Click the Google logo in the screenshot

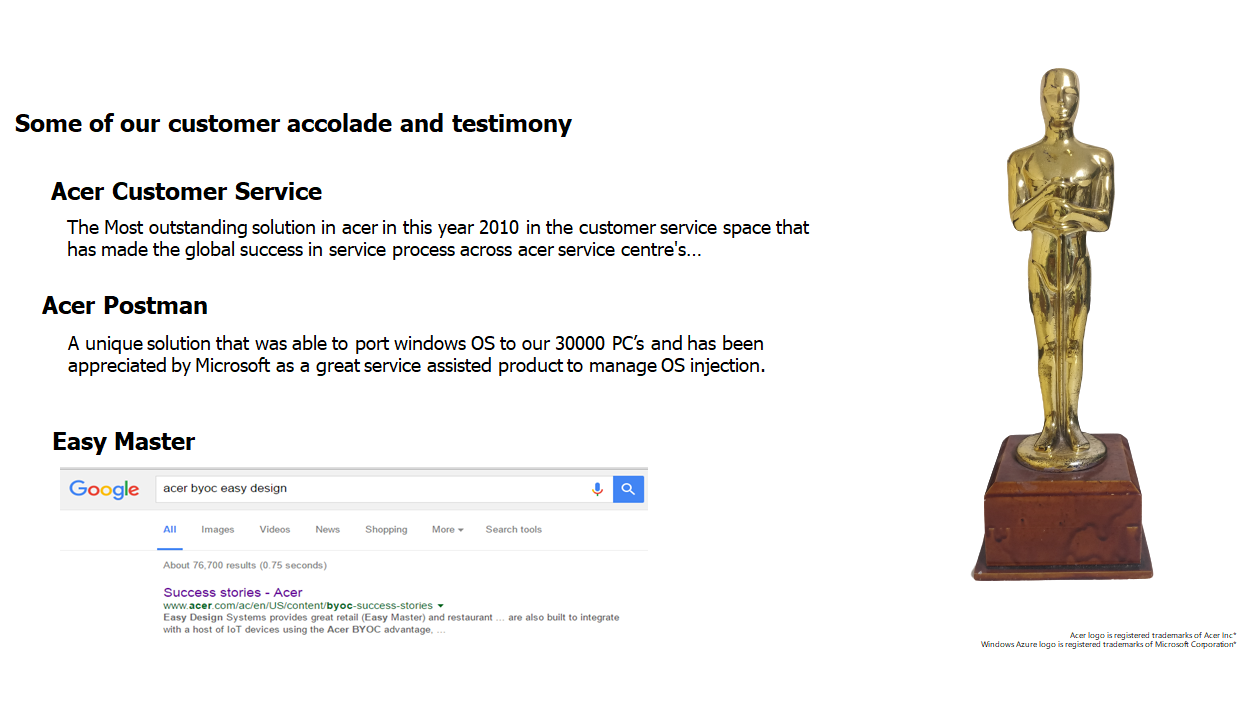tap(104, 489)
